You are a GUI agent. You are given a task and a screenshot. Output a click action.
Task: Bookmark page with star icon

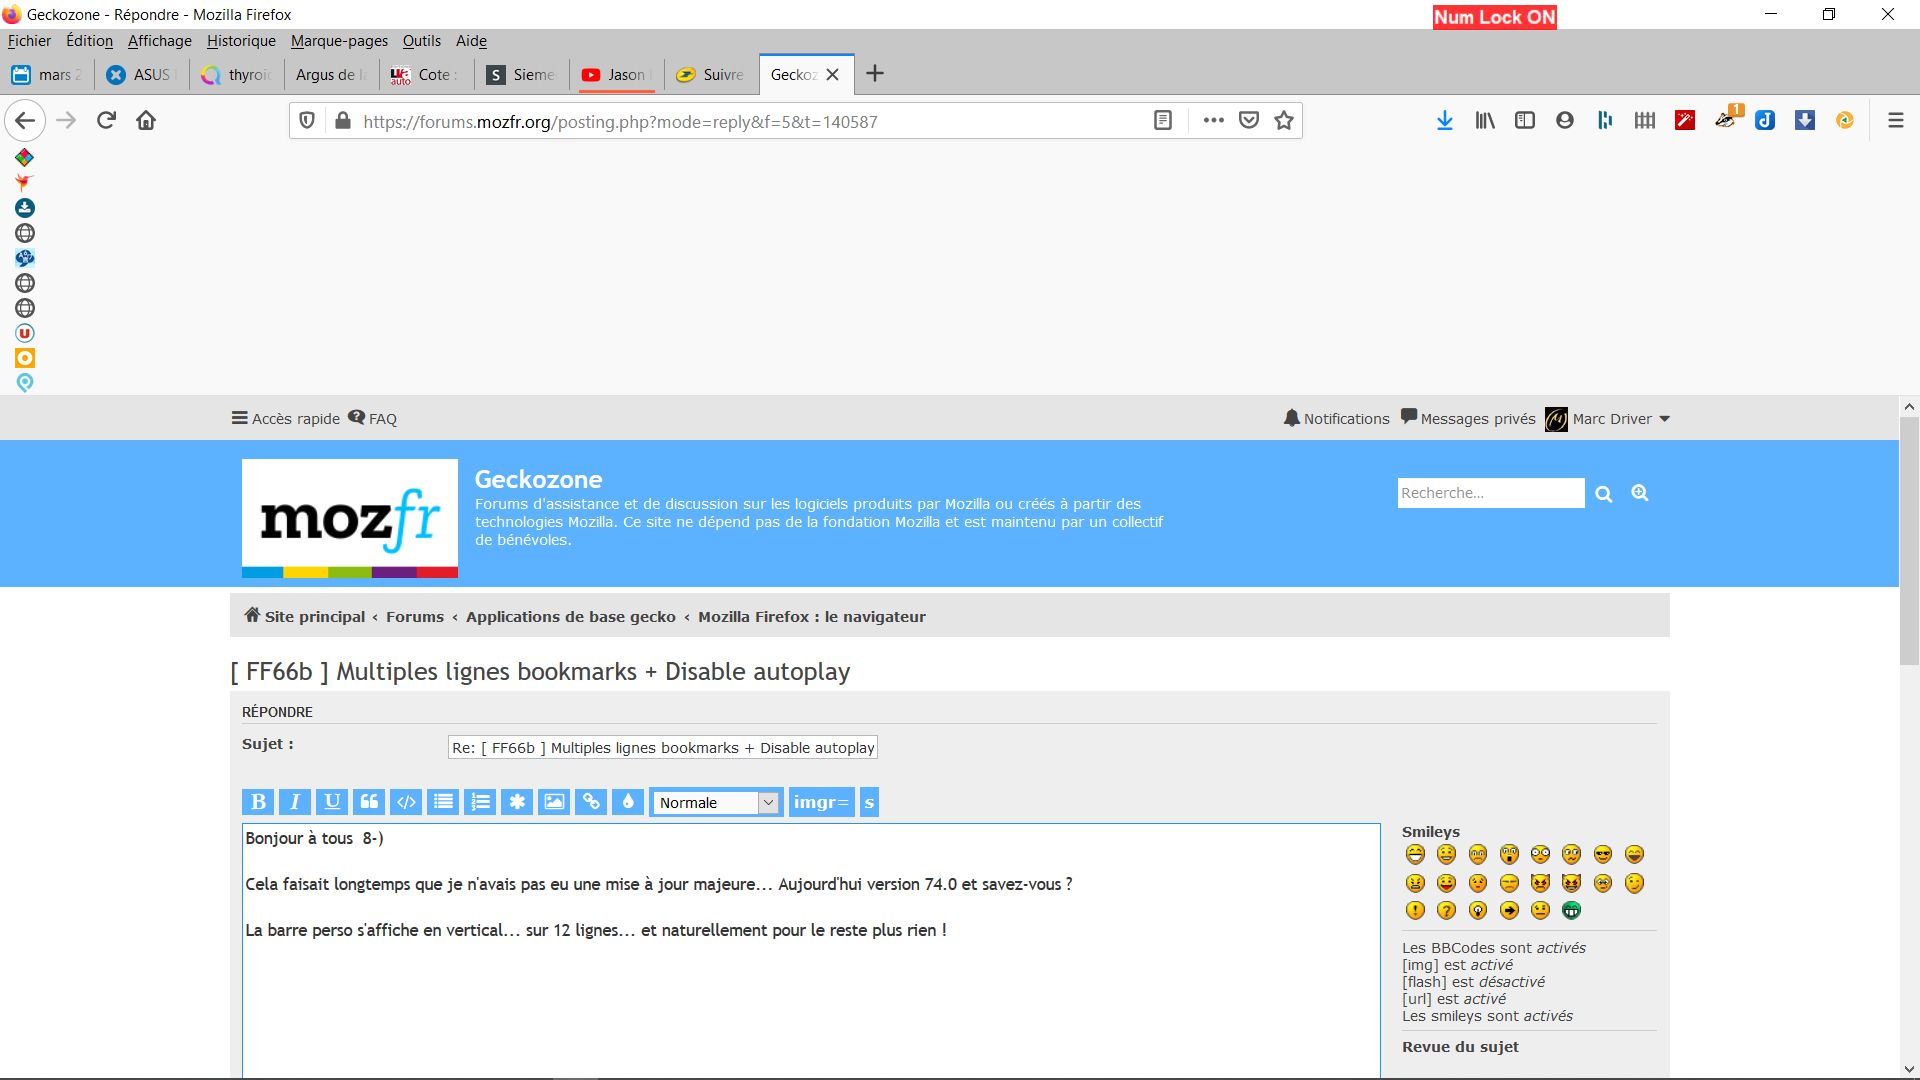[x=1284, y=121]
